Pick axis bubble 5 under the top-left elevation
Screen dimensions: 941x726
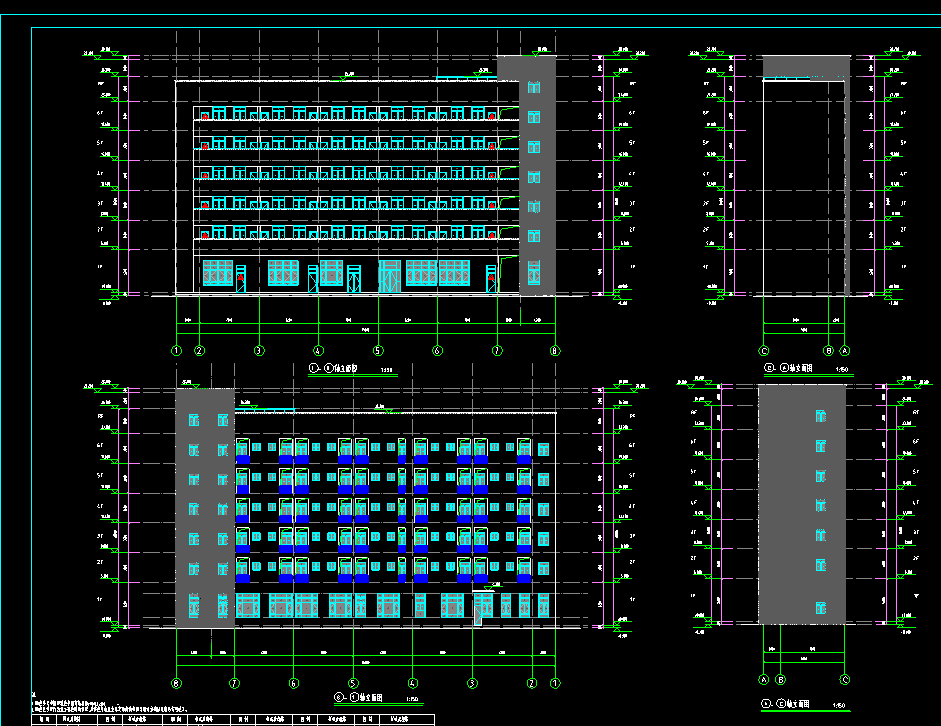[x=378, y=351]
